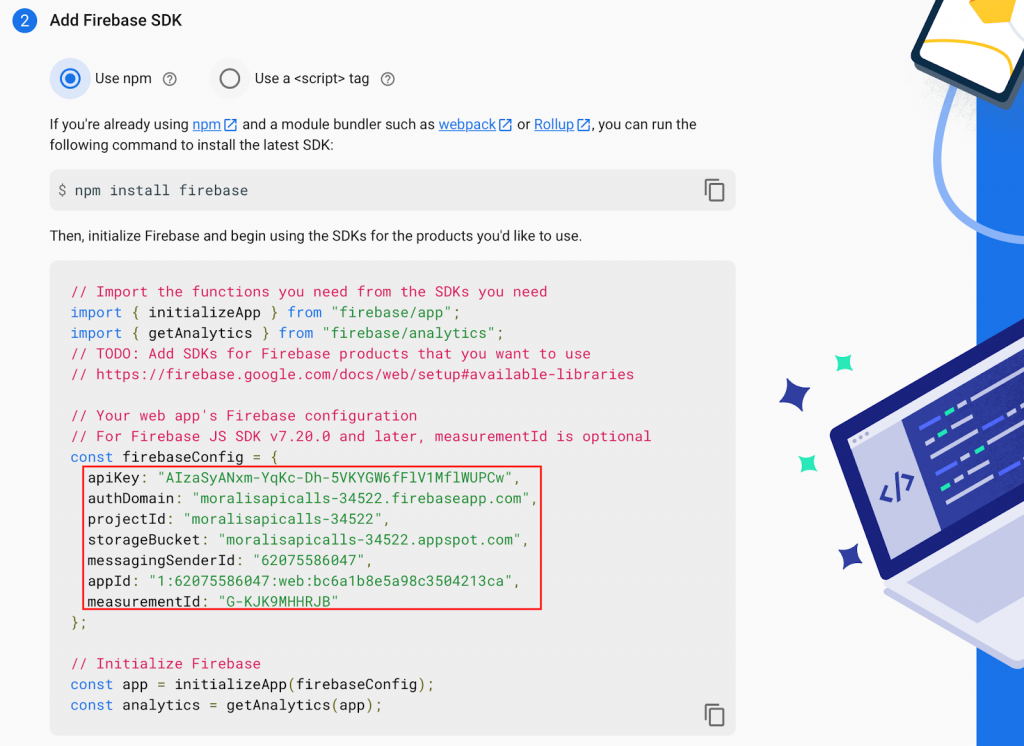Click the Firebase docs URL in the code comment
This screenshot has height=746, width=1024.
point(365,374)
